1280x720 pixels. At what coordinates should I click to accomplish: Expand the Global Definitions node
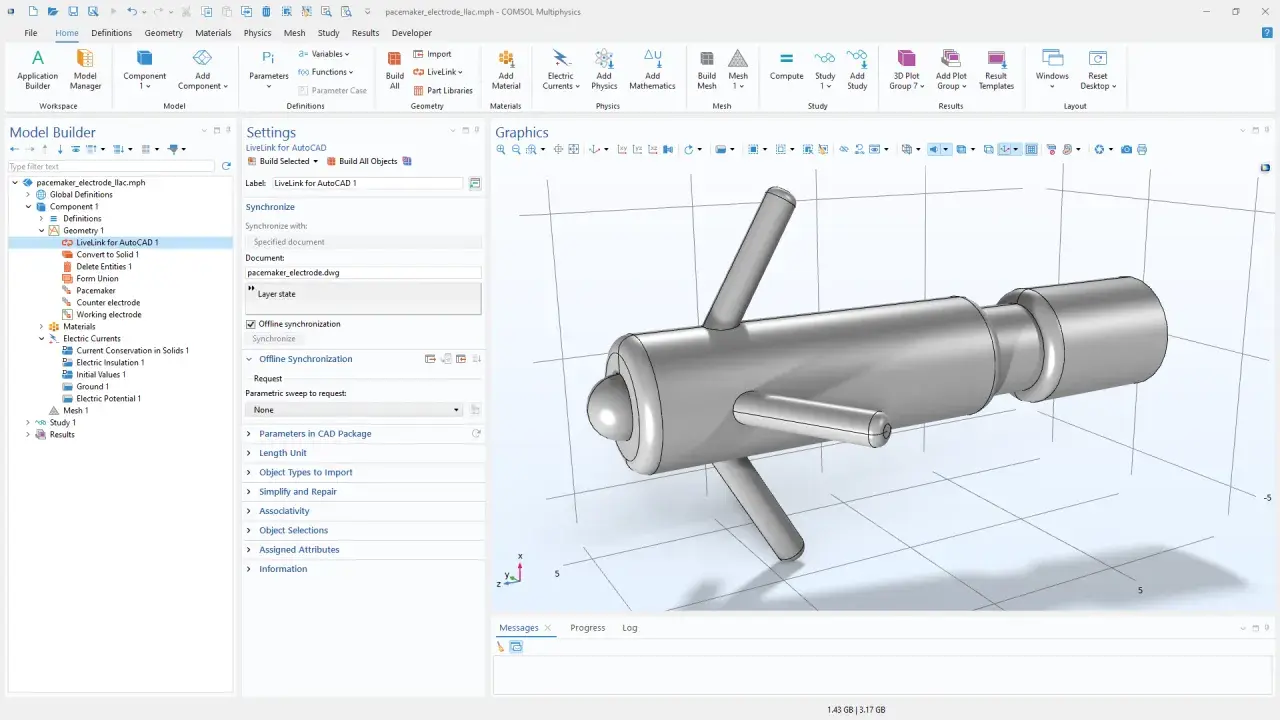(x=28, y=195)
